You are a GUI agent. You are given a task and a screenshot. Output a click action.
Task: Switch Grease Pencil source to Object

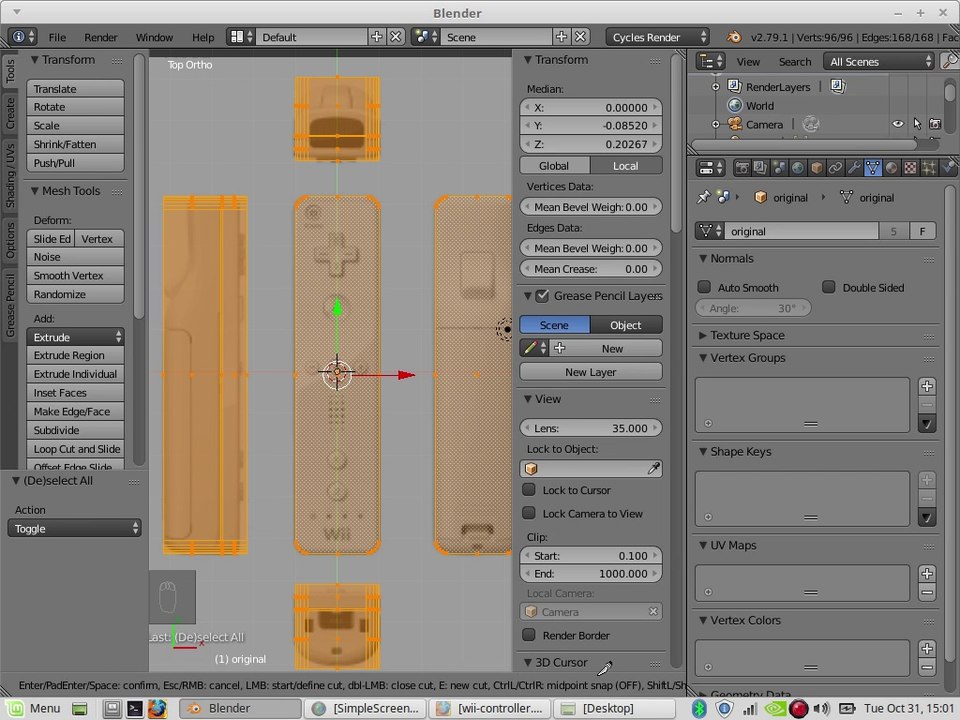click(626, 325)
